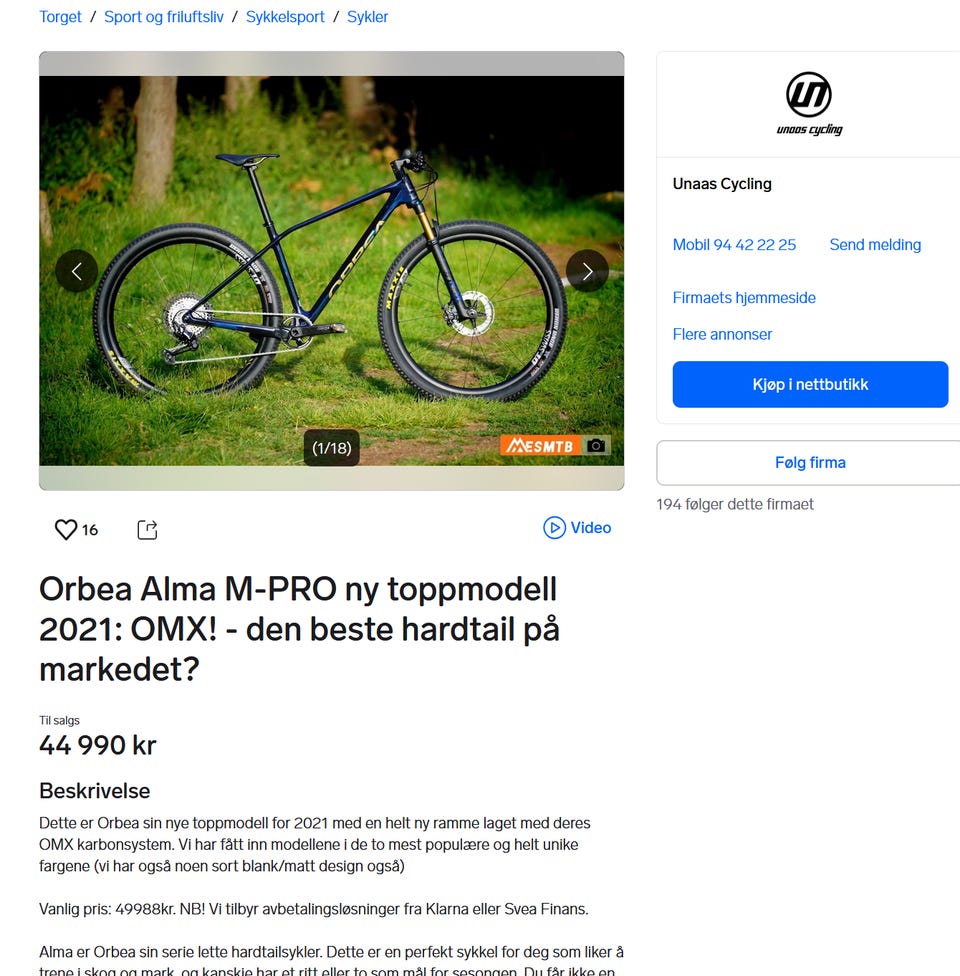Viewport: 960px width, 976px height.
Task: Navigate to the Sykkelsport breadcrumb
Action: point(285,17)
